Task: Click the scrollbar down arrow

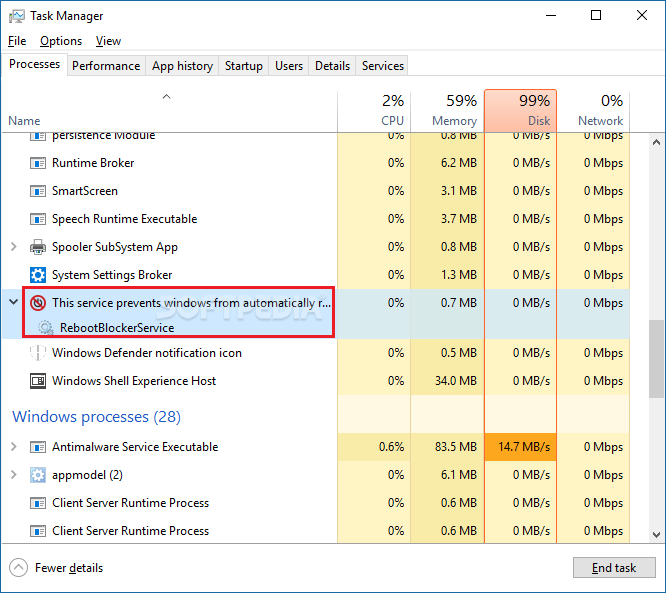Action: [656, 534]
